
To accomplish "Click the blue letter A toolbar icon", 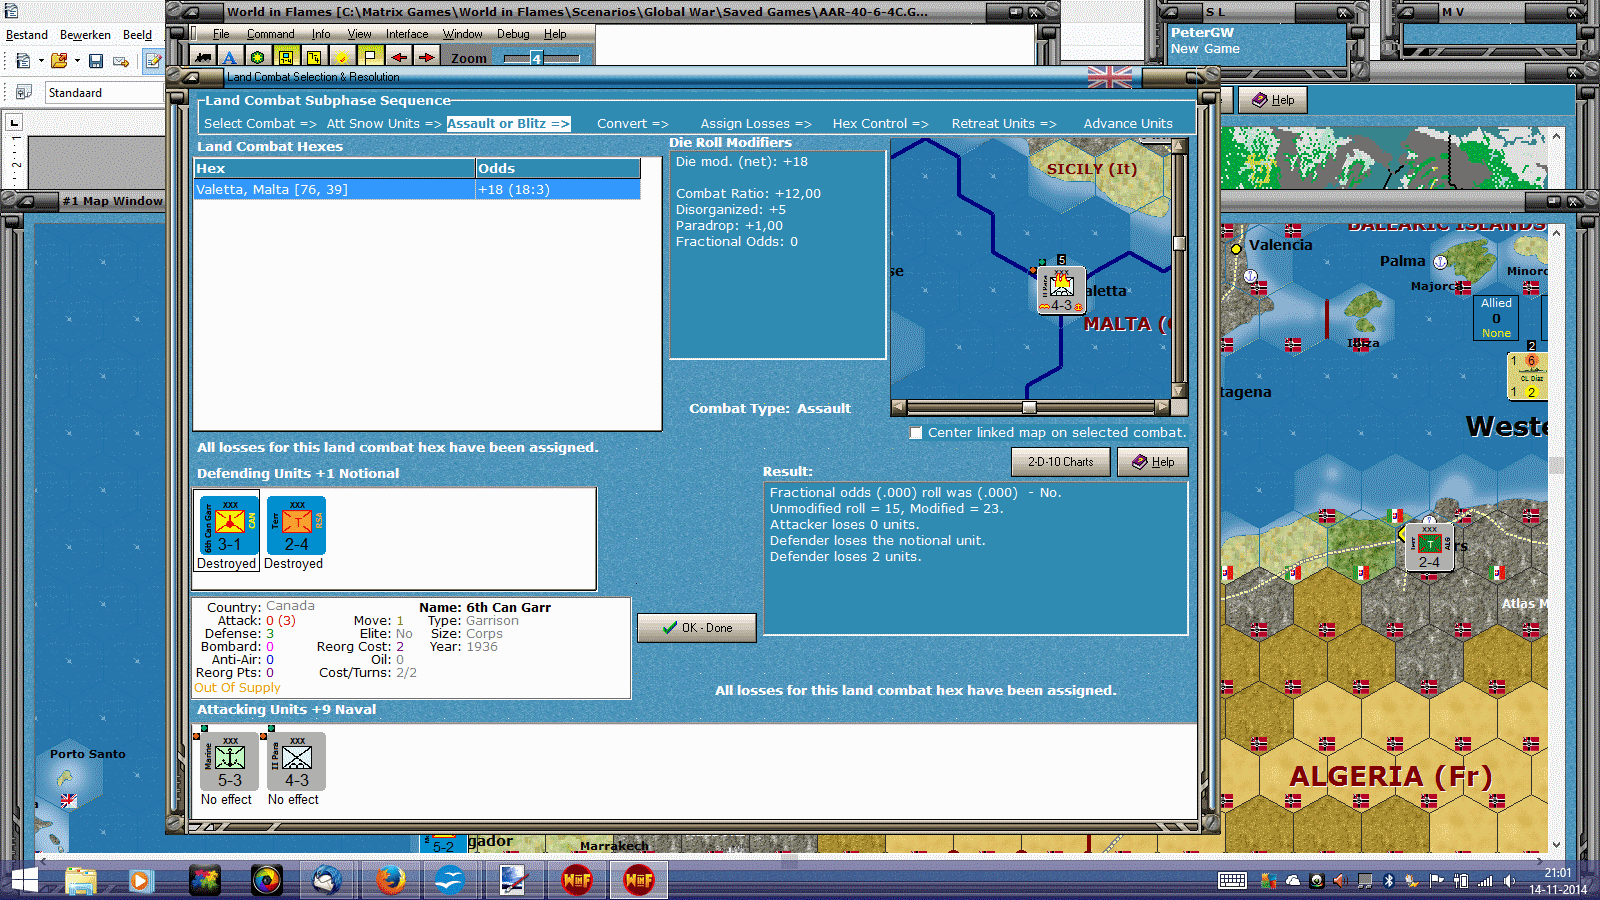I will click(x=229, y=58).
